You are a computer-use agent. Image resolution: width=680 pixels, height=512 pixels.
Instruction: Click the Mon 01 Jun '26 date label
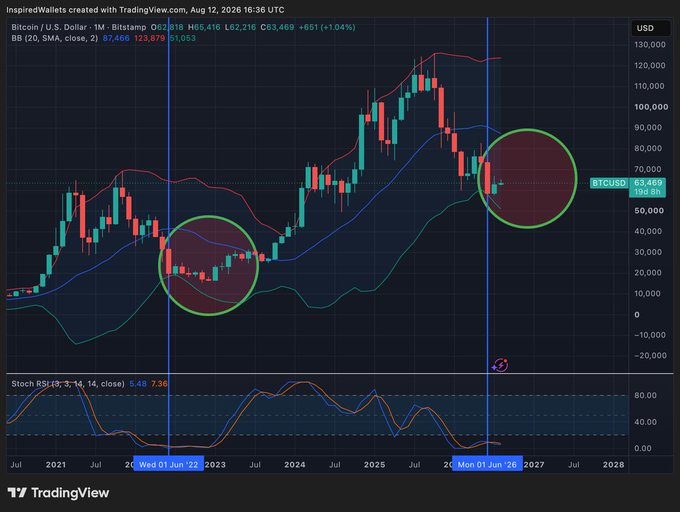(x=487, y=464)
